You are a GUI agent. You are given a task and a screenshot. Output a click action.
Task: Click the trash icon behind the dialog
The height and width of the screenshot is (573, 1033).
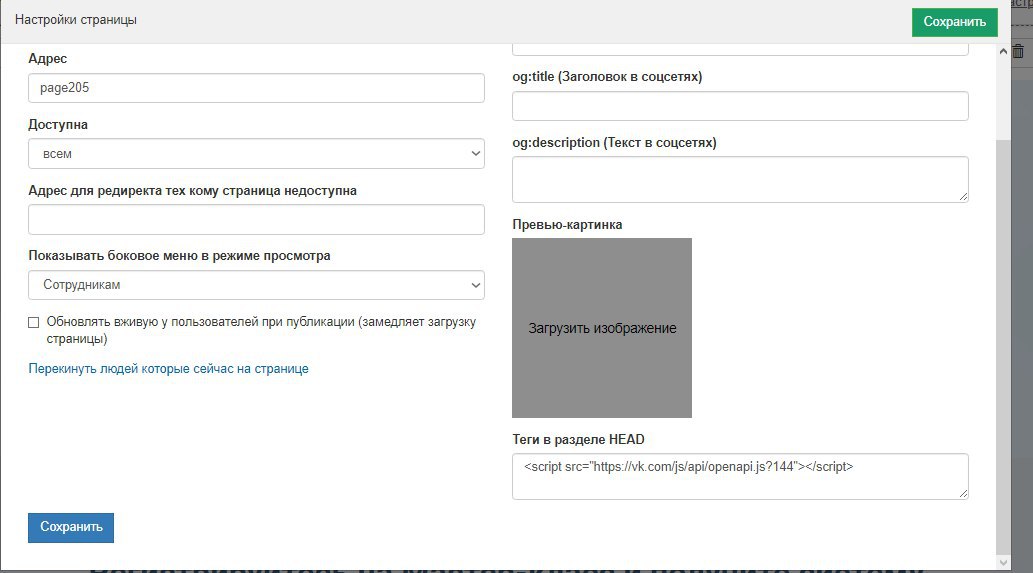coord(1019,51)
